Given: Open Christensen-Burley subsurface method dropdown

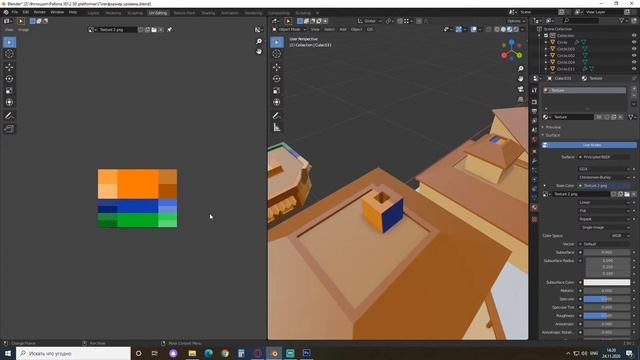Looking at the screenshot, I should point(604,177).
